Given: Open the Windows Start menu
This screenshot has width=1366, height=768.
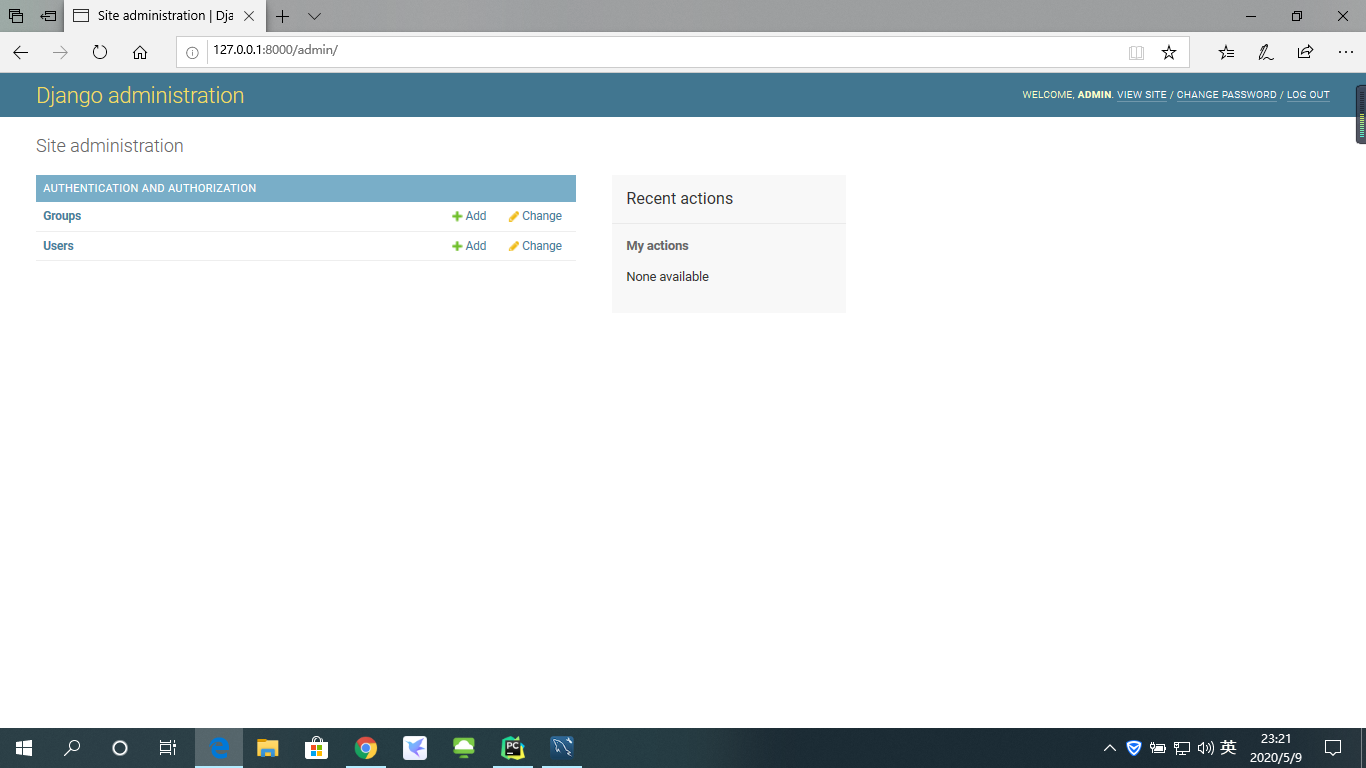Looking at the screenshot, I should pyautogui.click(x=24, y=748).
